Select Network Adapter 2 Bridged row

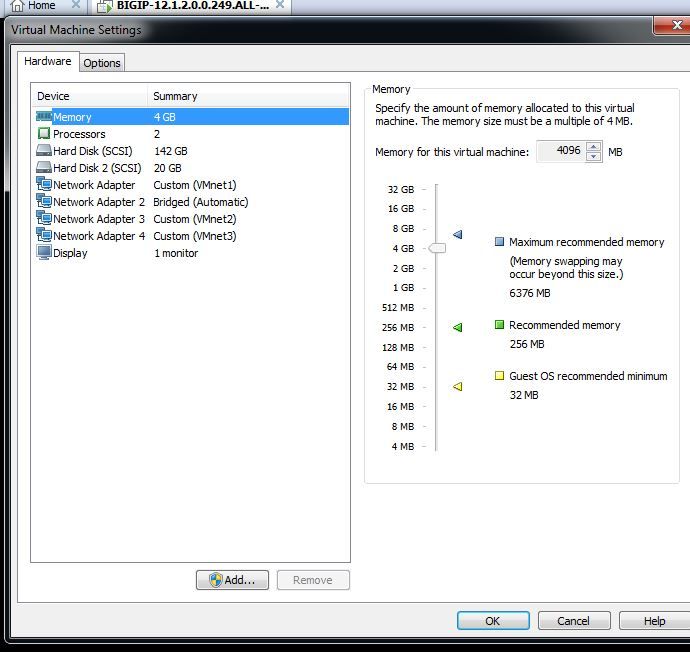click(191, 202)
